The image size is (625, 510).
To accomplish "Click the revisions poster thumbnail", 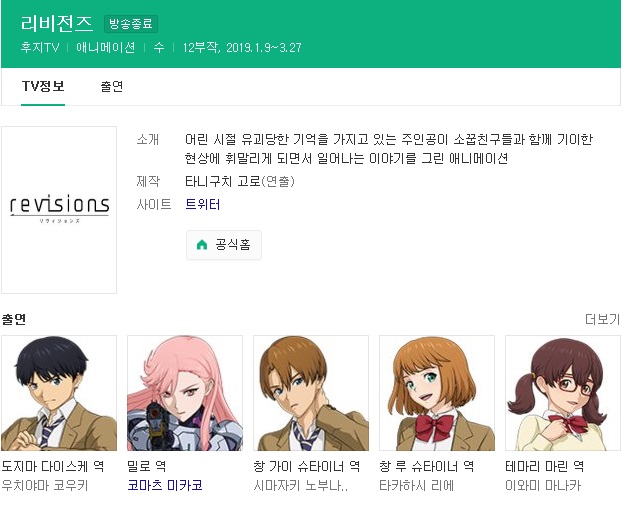I will tap(59, 210).
